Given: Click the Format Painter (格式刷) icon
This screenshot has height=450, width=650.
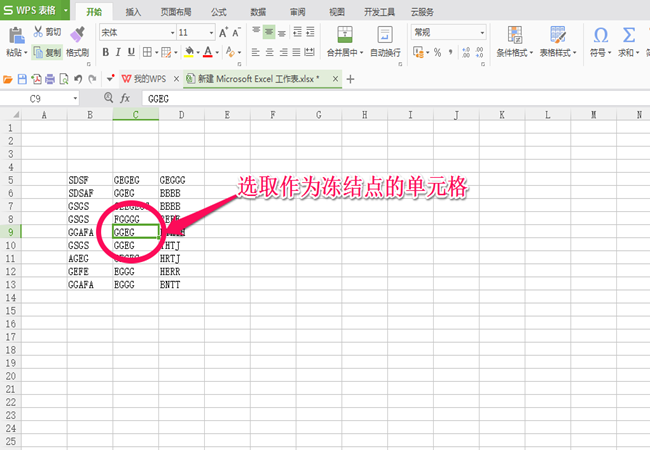Looking at the screenshot, I should 77,34.
